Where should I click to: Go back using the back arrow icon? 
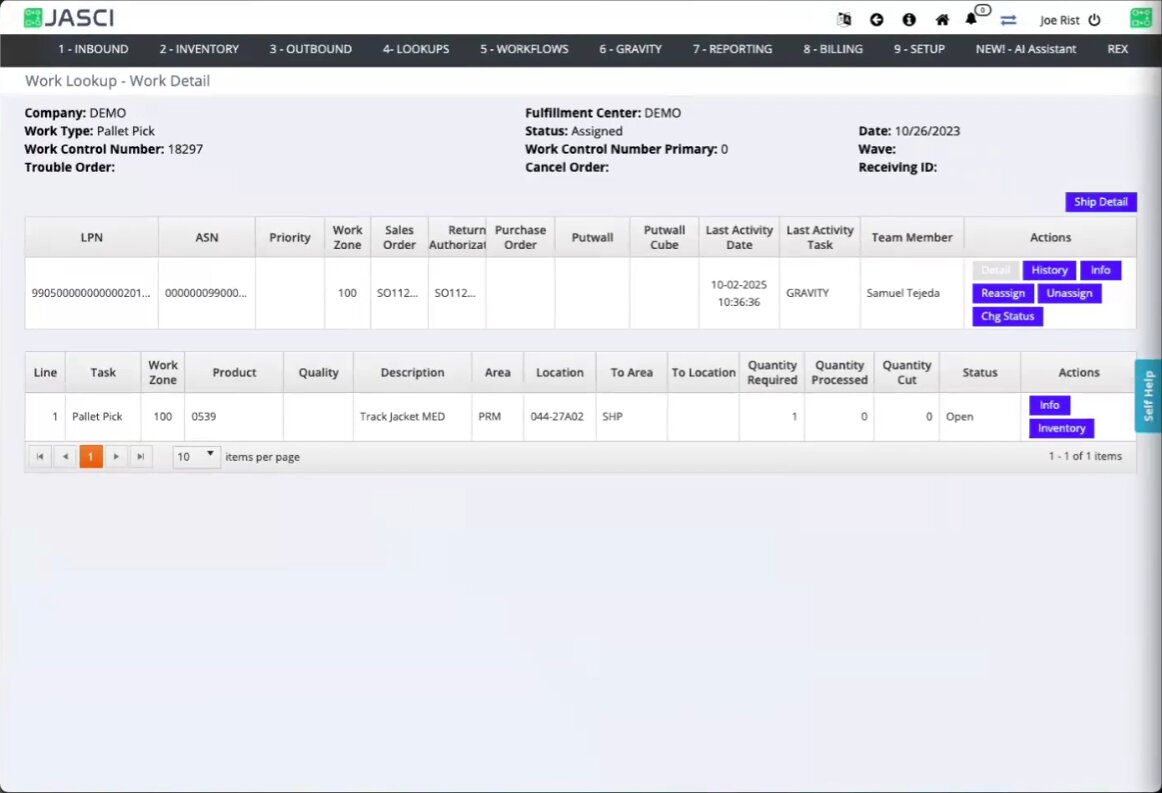[x=876, y=19]
